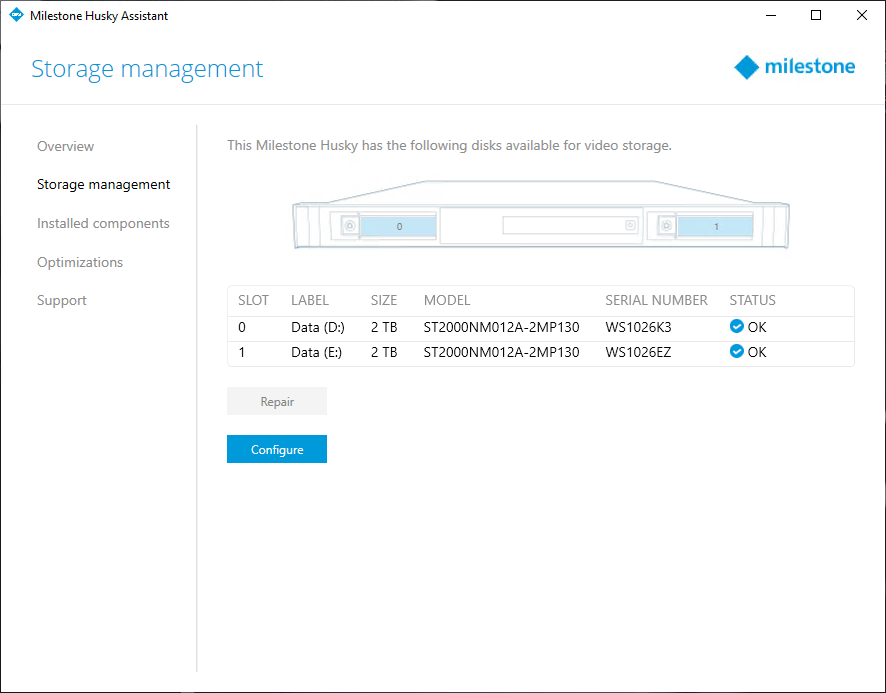Click the disks available description text
The height and width of the screenshot is (693, 886).
pos(449,146)
